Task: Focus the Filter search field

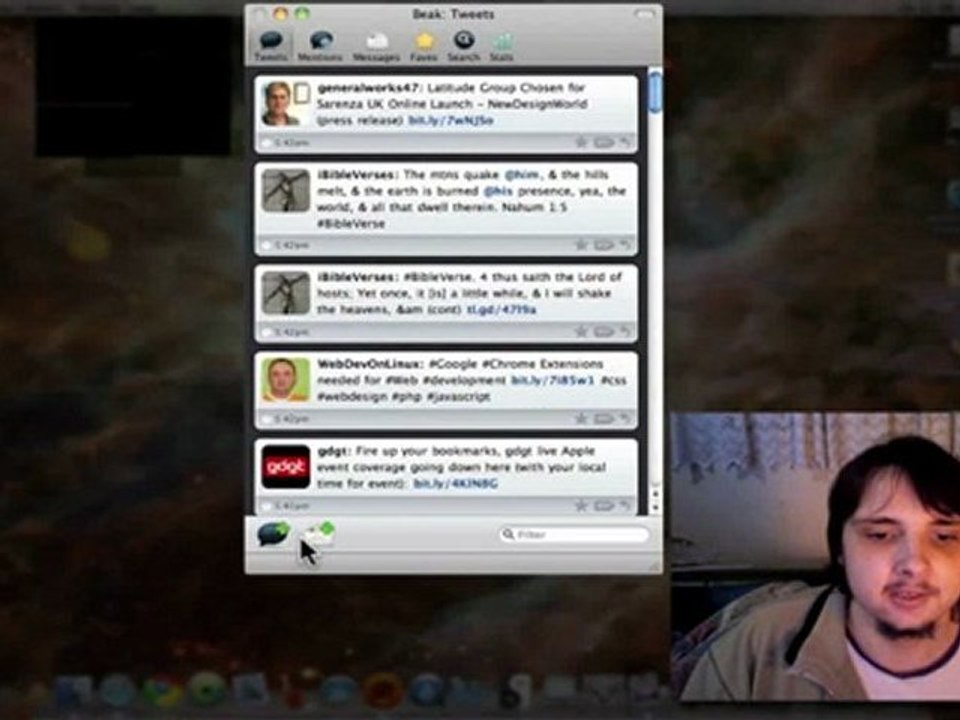Action: [x=574, y=534]
